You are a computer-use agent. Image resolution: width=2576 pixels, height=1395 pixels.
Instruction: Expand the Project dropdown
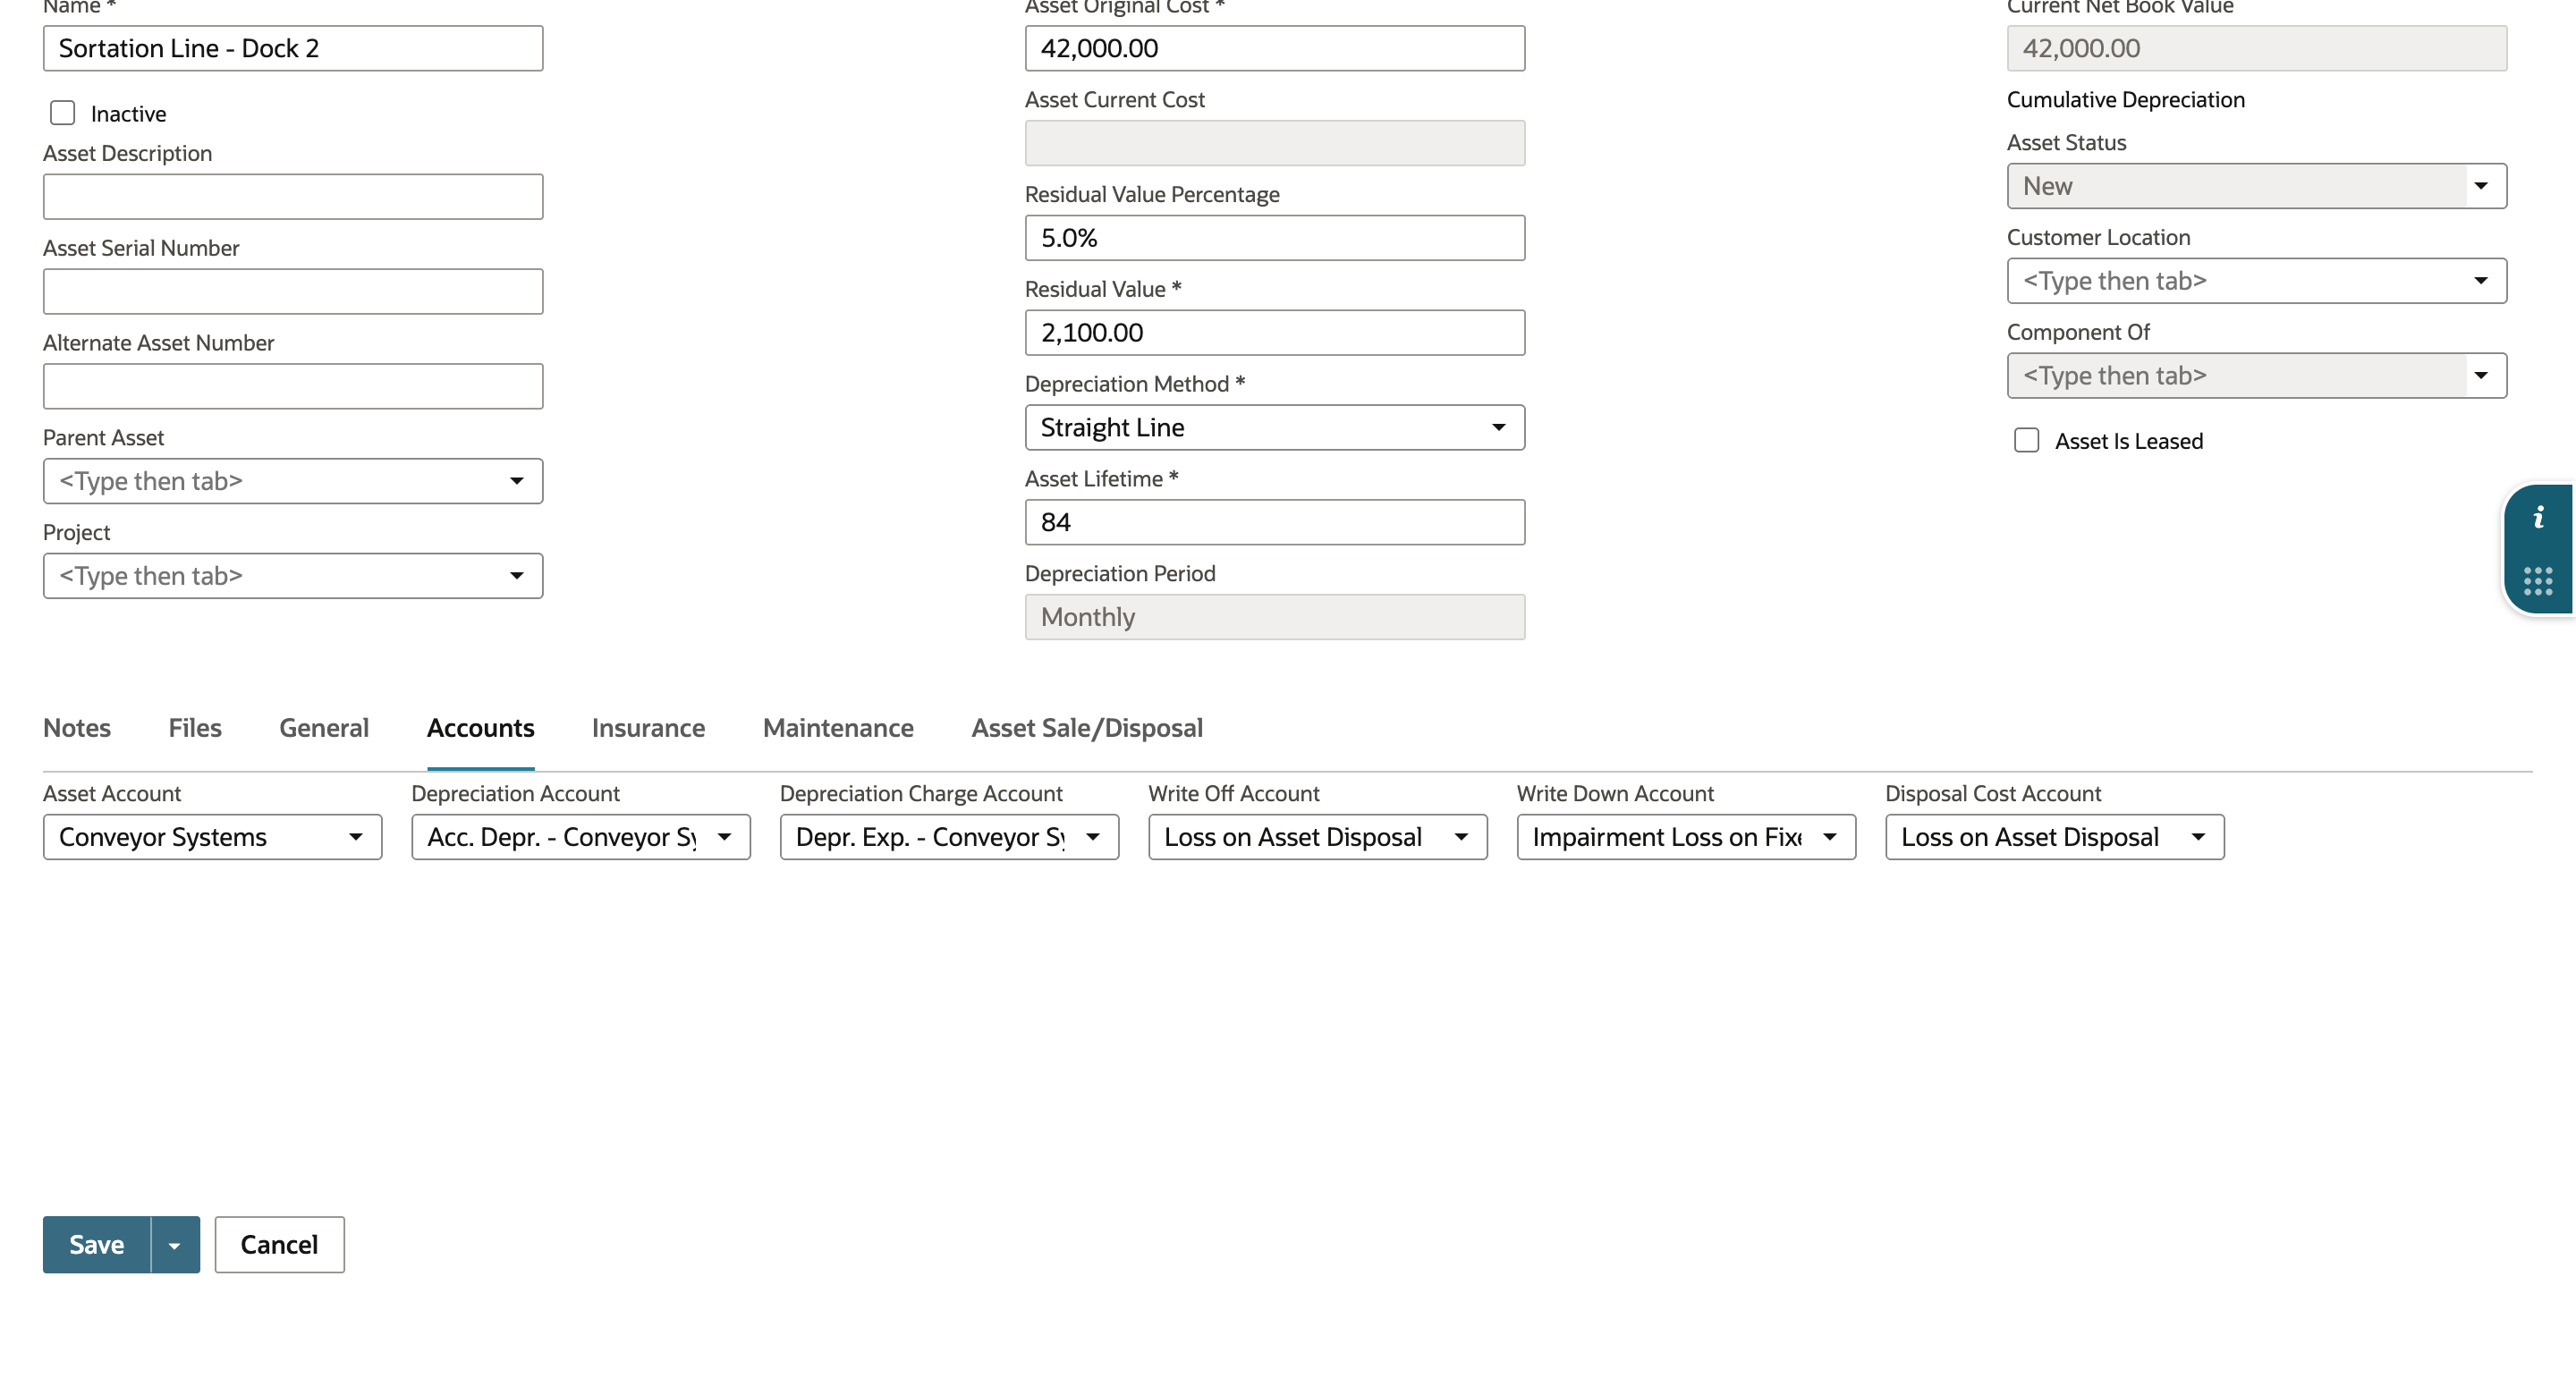click(x=516, y=576)
